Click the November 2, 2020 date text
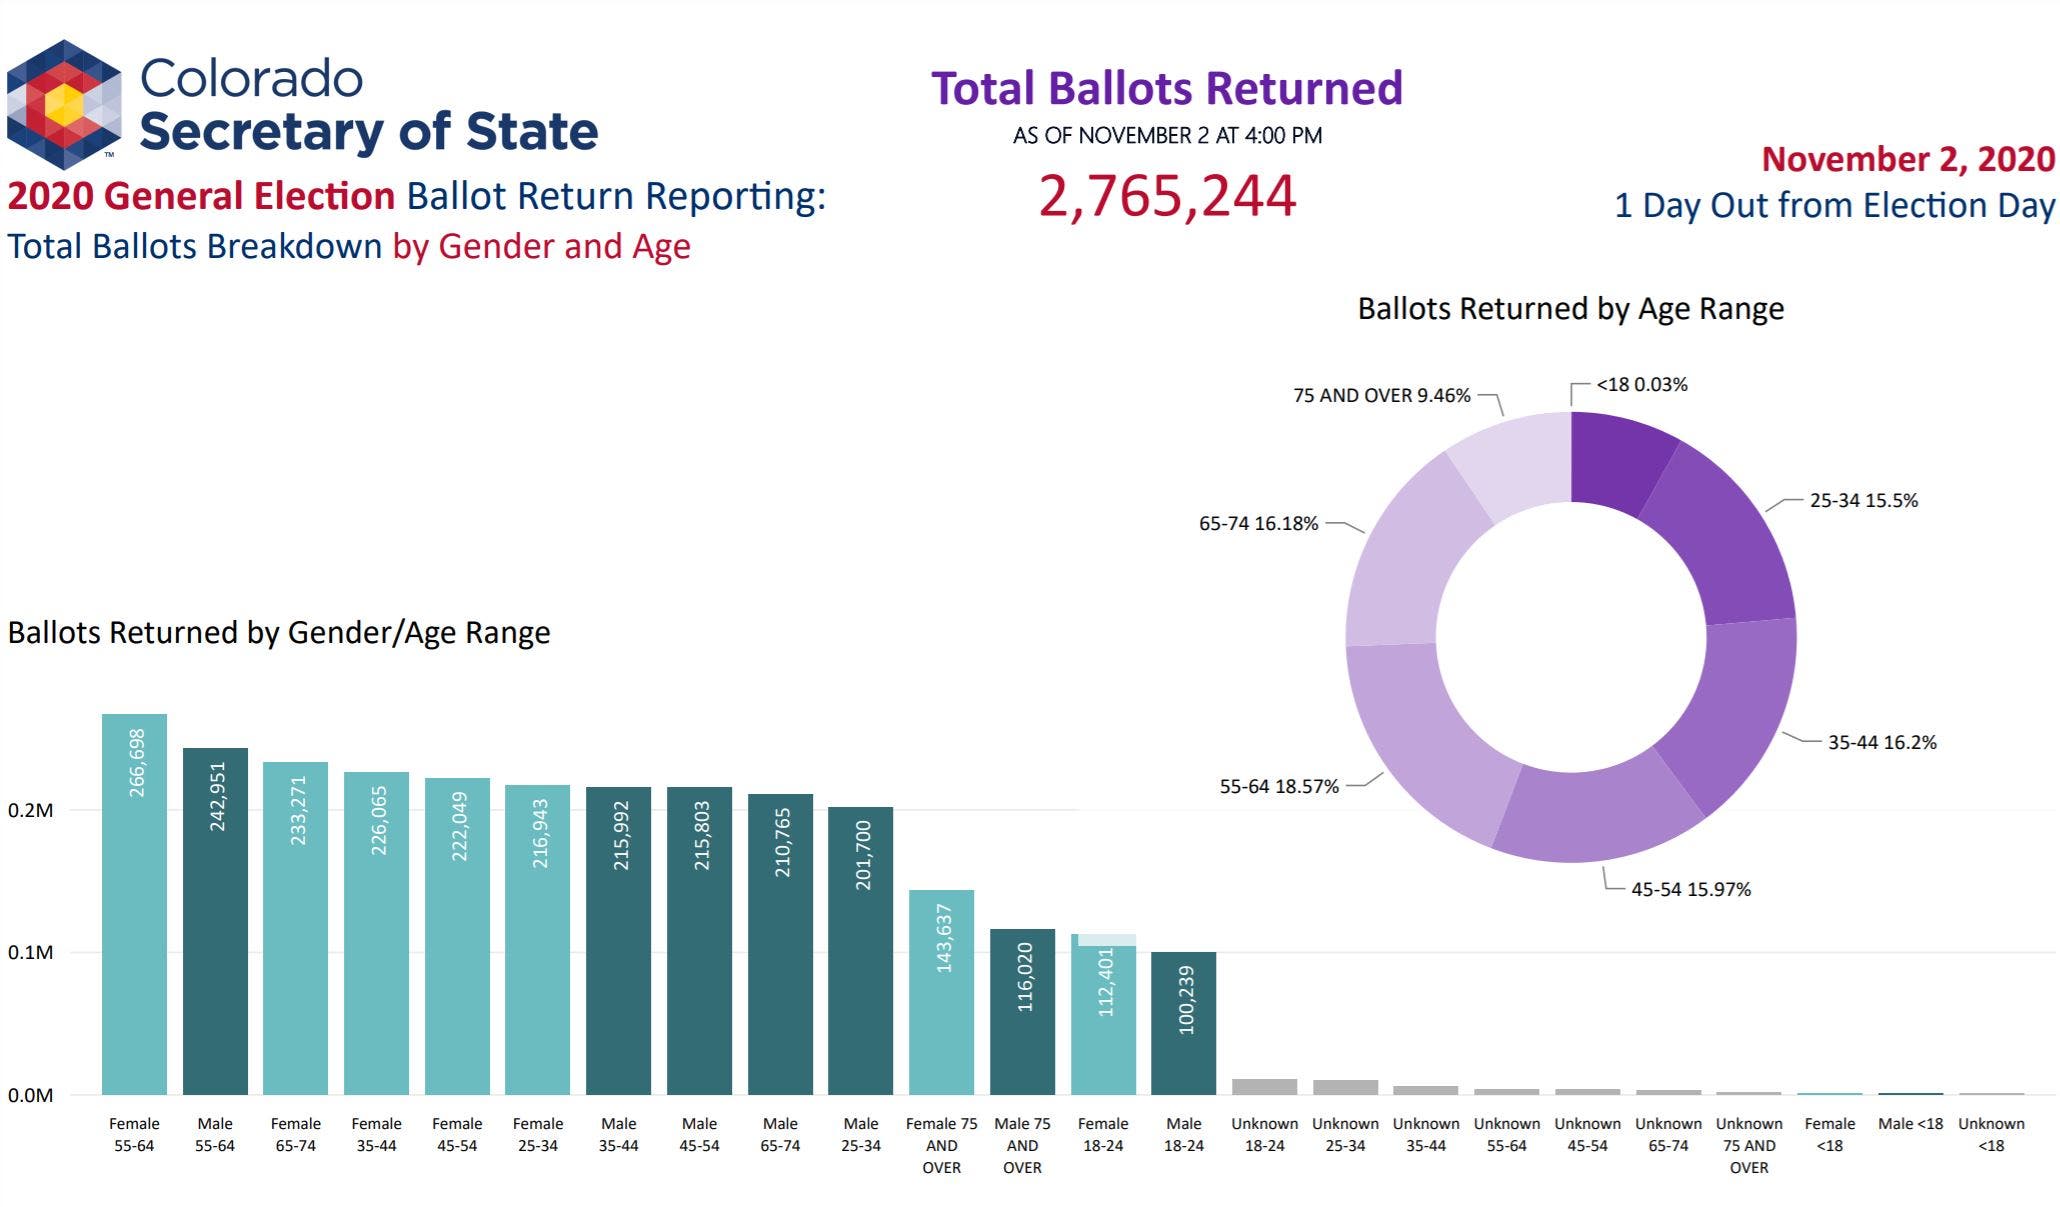This screenshot has width=2060, height=1207. (x=1907, y=159)
